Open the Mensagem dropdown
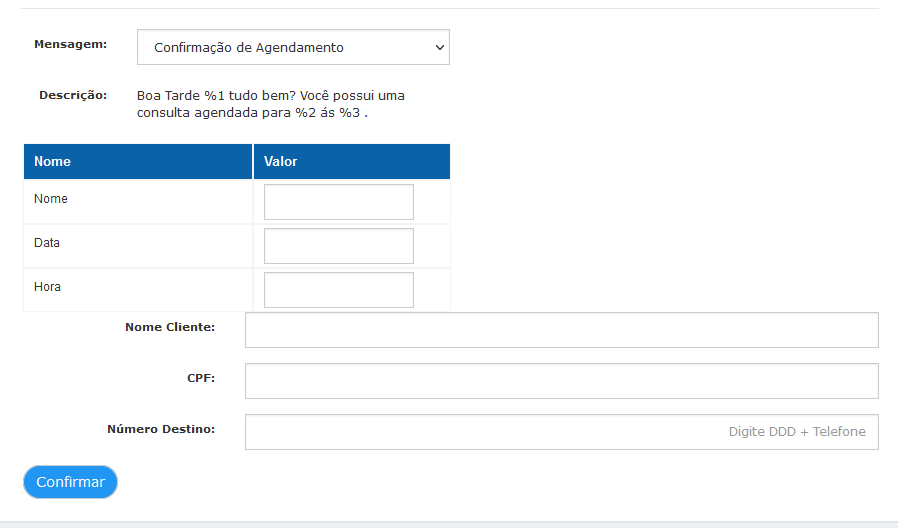 coord(293,47)
